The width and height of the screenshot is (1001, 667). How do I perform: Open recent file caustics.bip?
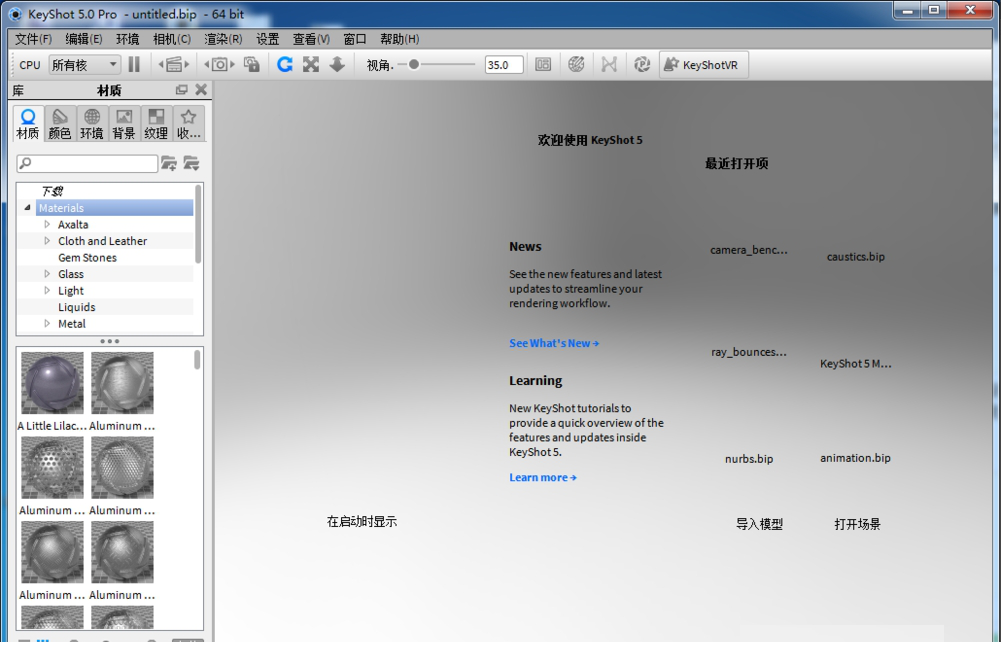pyautogui.click(x=855, y=257)
